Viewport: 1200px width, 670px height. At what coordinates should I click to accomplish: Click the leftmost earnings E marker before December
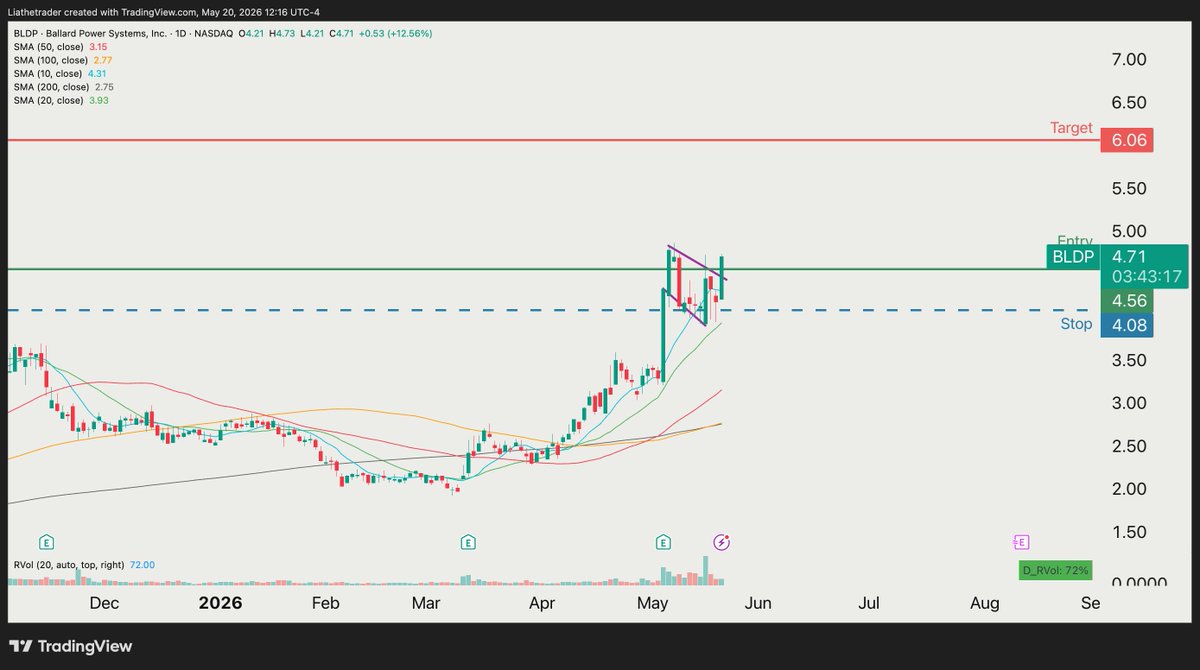tap(46, 542)
